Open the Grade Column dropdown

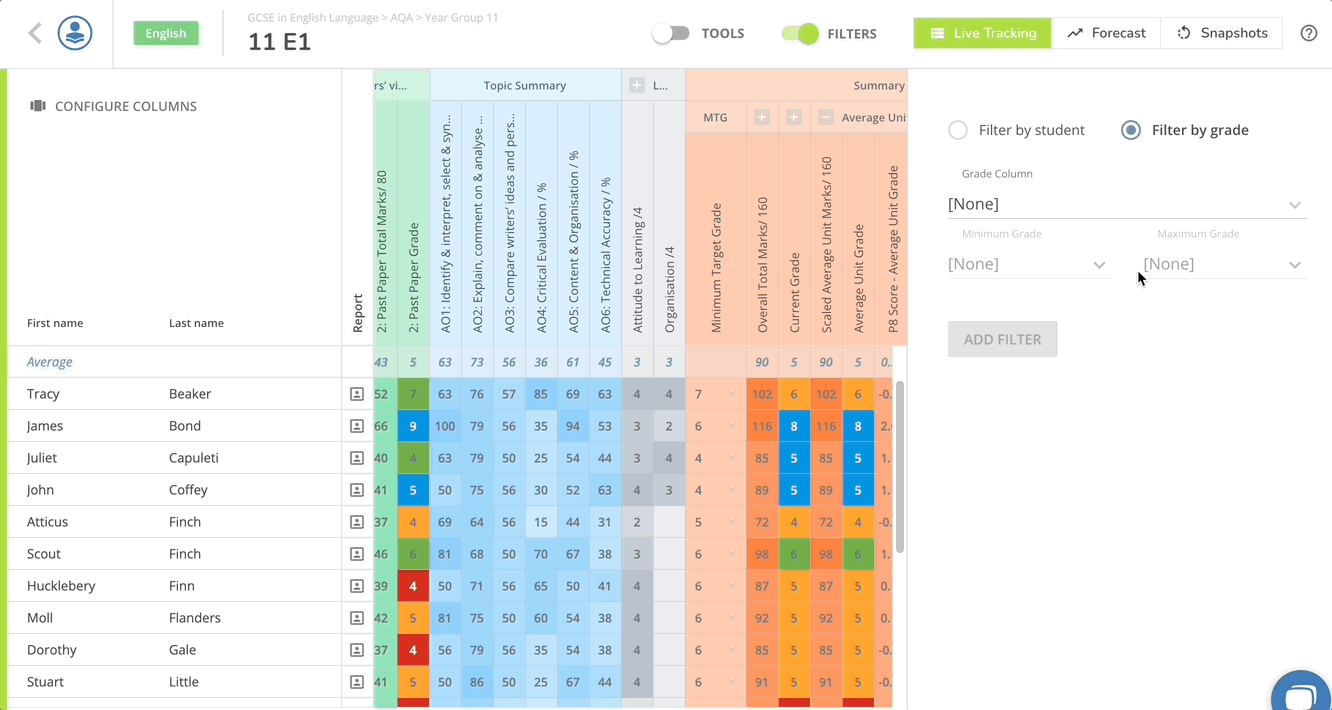coord(1127,204)
